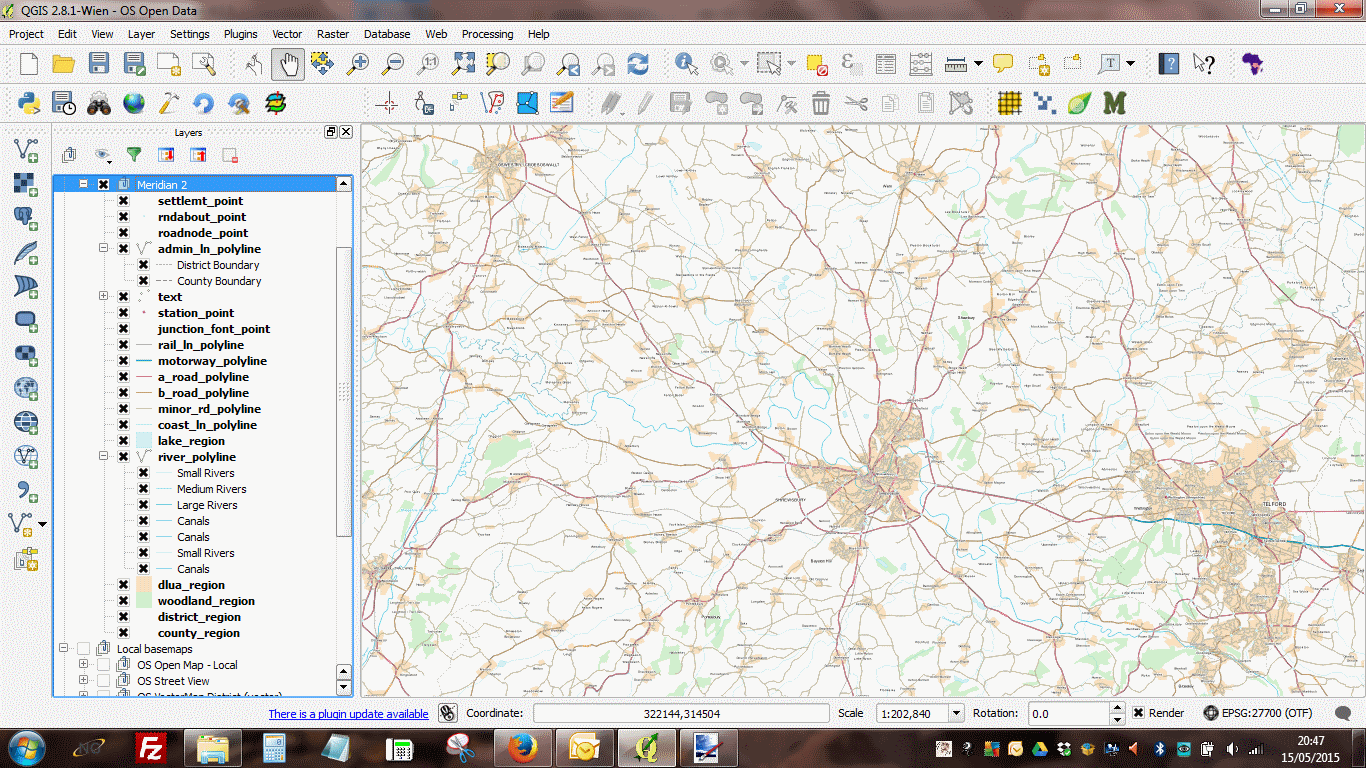Select the Measure ruler tool
The width and height of the screenshot is (1366, 768).
pos(956,64)
